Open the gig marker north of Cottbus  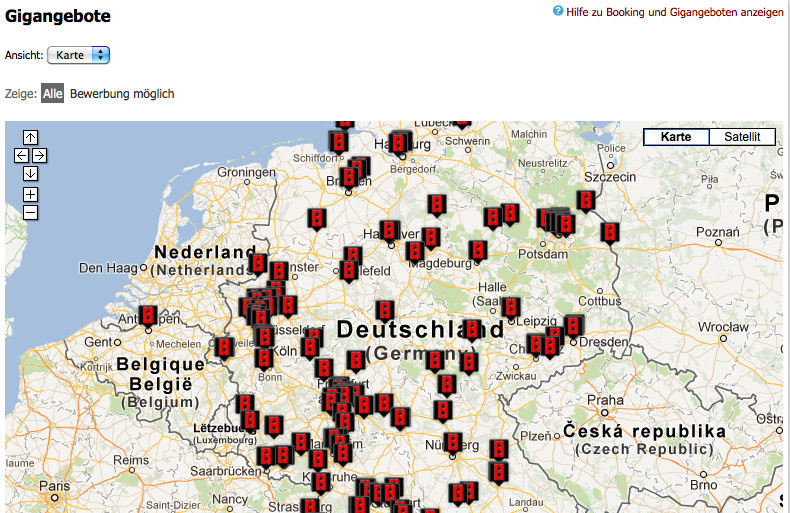pos(610,234)
